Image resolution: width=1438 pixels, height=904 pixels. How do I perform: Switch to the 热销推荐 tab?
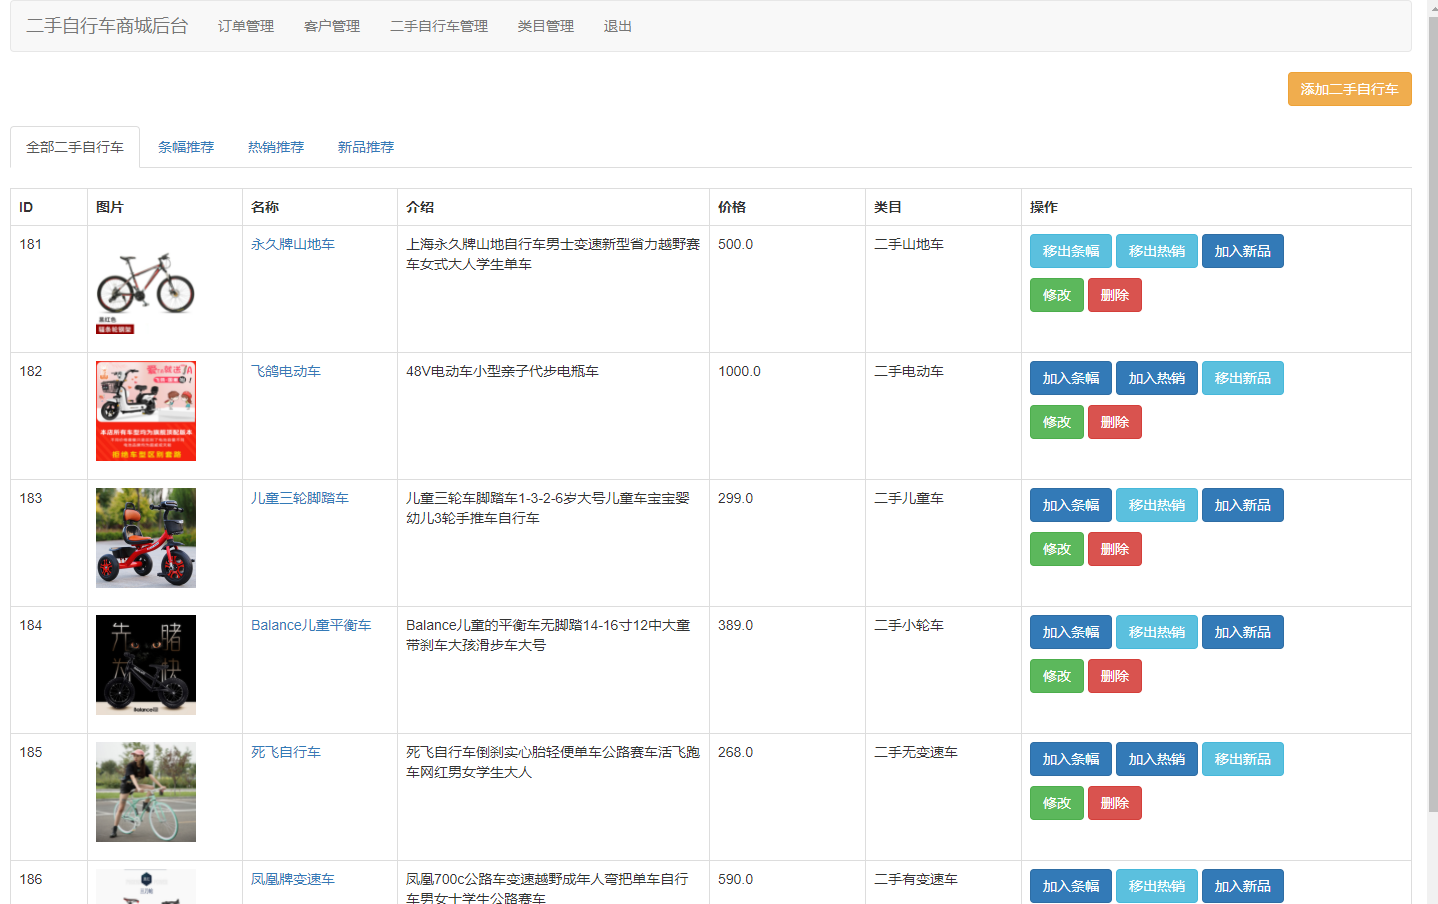click(275, 146)
